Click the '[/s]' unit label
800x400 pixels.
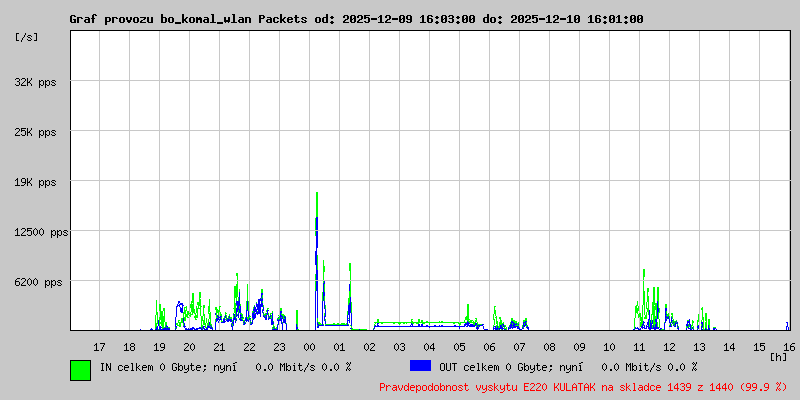pos(26,37)
